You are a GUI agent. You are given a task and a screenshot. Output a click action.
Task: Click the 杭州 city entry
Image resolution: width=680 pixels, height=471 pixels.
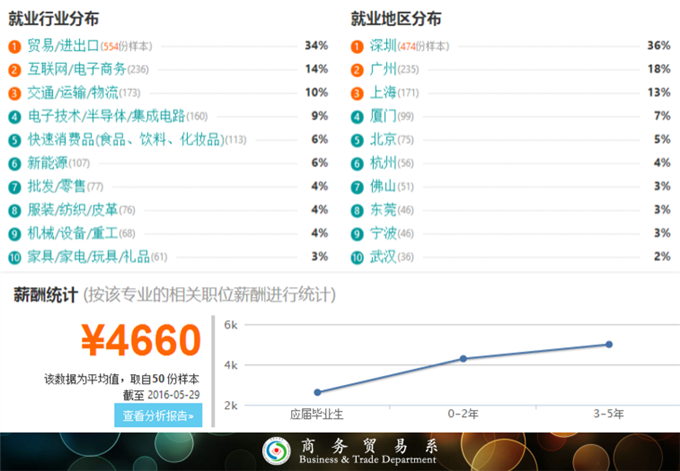[382, 163]
